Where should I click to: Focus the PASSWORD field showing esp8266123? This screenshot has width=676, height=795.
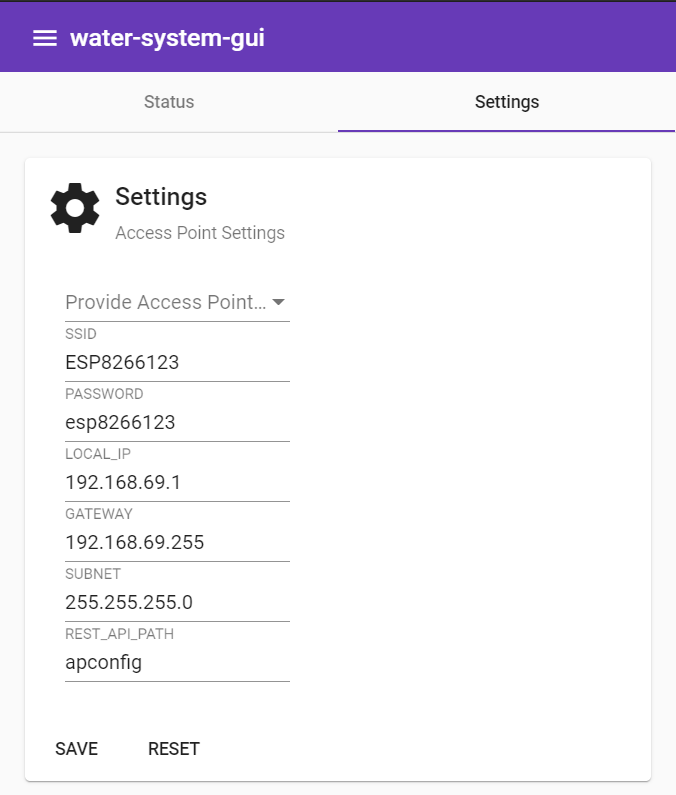(x=177, y=423)
